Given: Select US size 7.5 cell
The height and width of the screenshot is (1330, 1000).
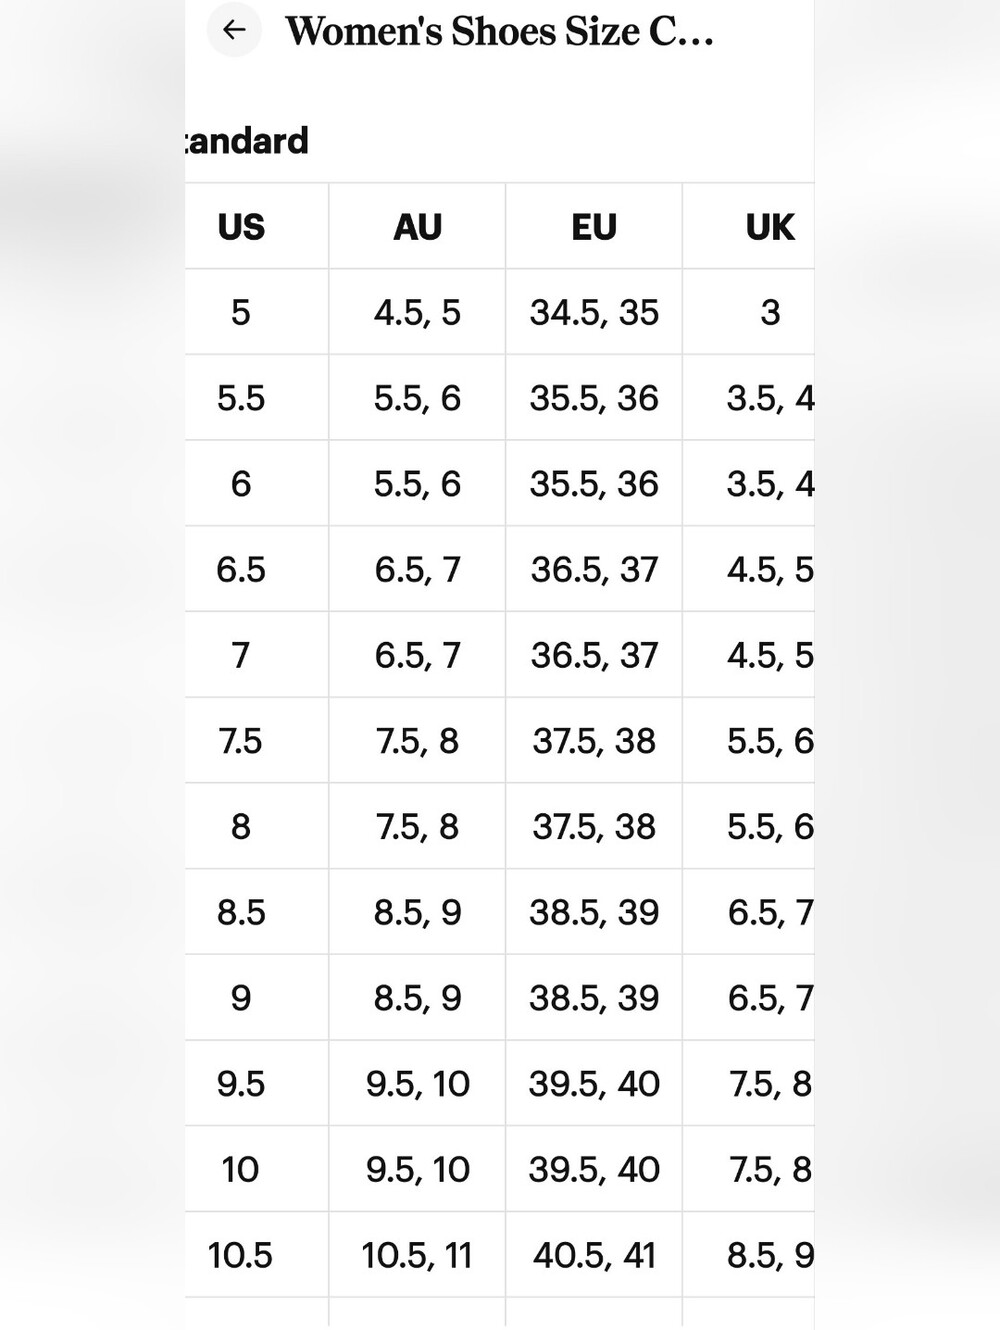Looking at the screenshot, I should pyautogui.click(x=241, y=741).
